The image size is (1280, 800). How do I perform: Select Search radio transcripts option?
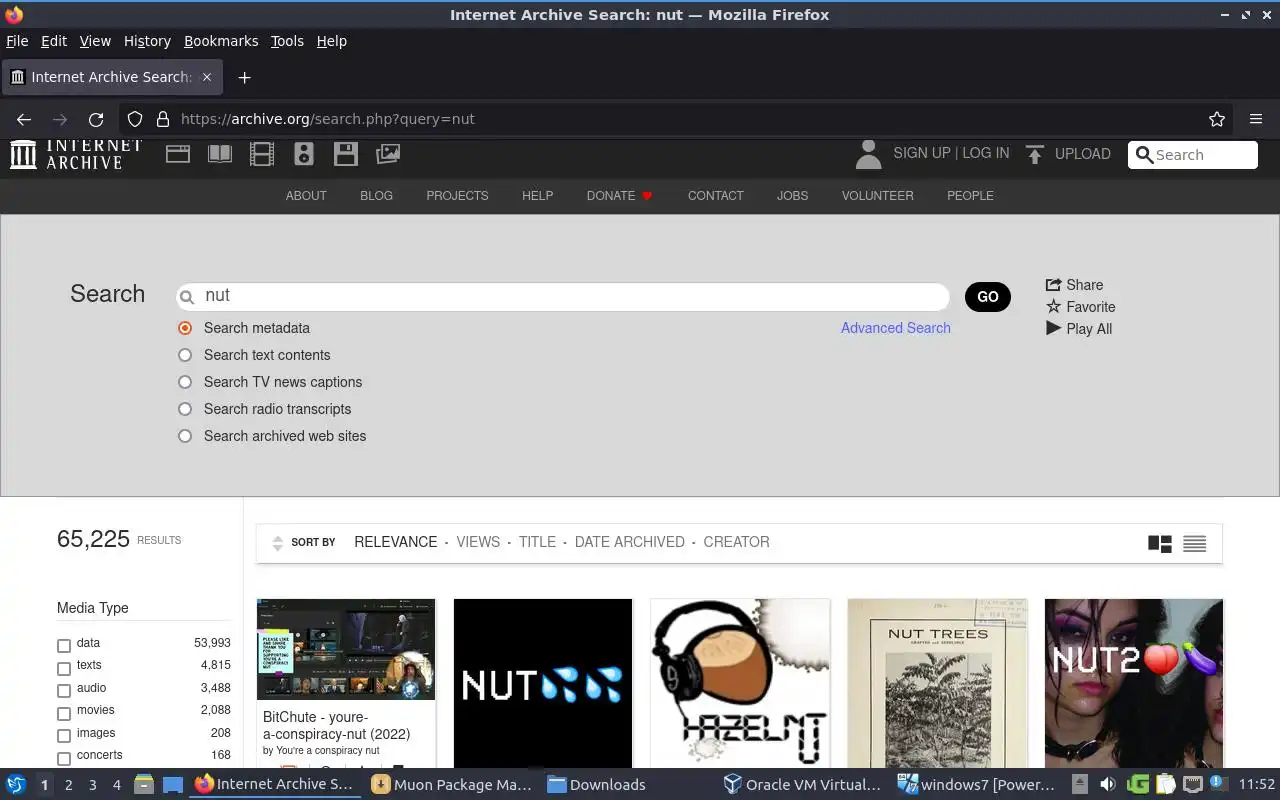tap(185, 409)
